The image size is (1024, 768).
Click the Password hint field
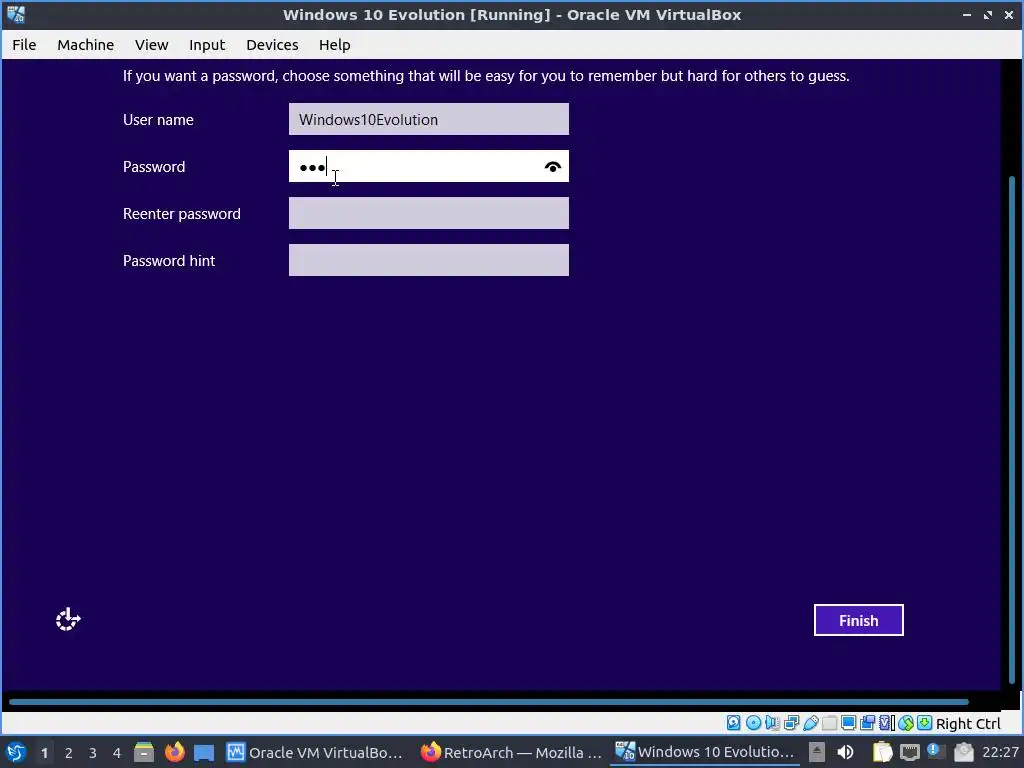[428, 260]
